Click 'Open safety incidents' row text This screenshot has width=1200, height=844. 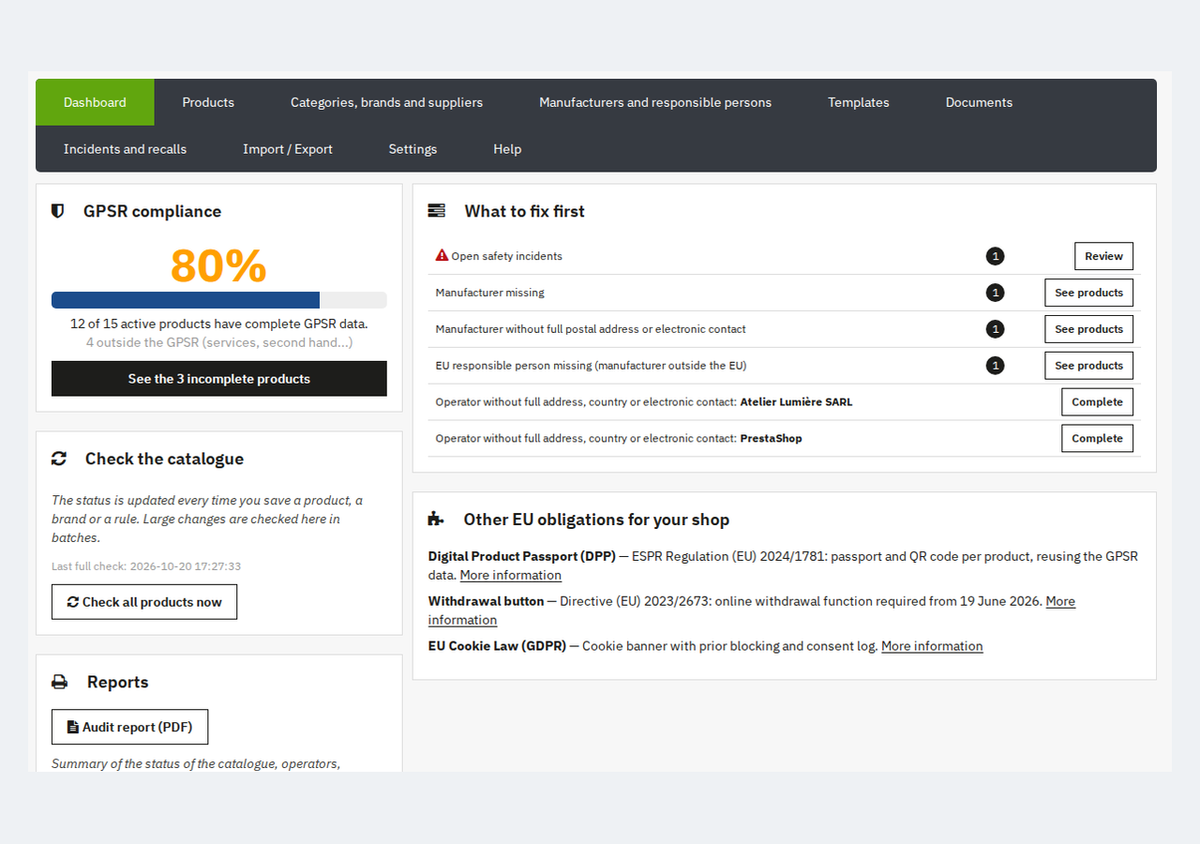(x=507, y=256)
